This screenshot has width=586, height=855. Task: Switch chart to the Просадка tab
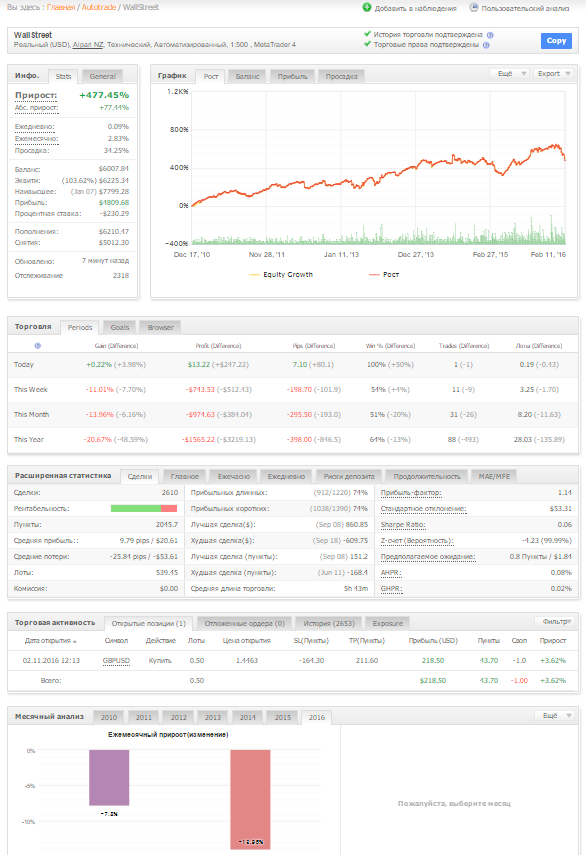(x=341, y=76)
